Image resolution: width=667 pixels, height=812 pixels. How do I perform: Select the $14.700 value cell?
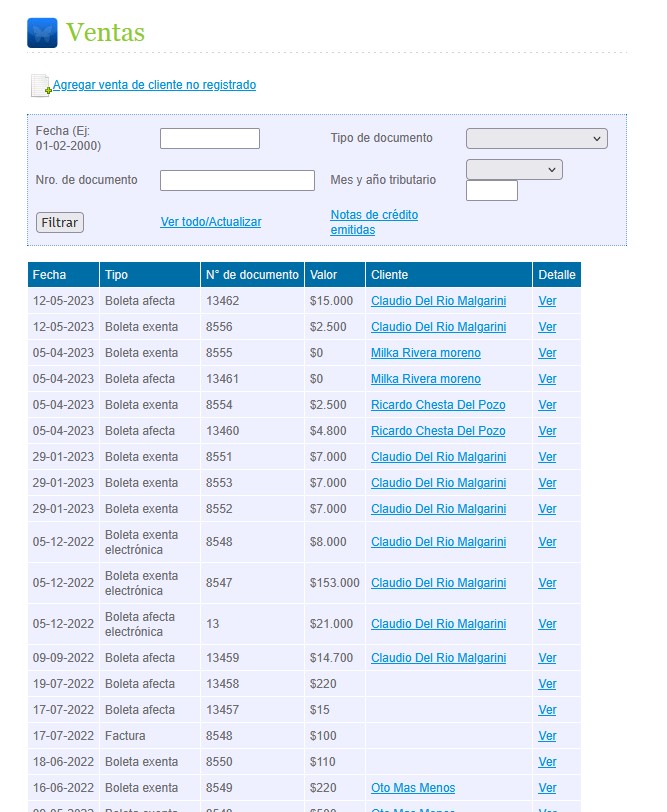(x=335, y=658)
